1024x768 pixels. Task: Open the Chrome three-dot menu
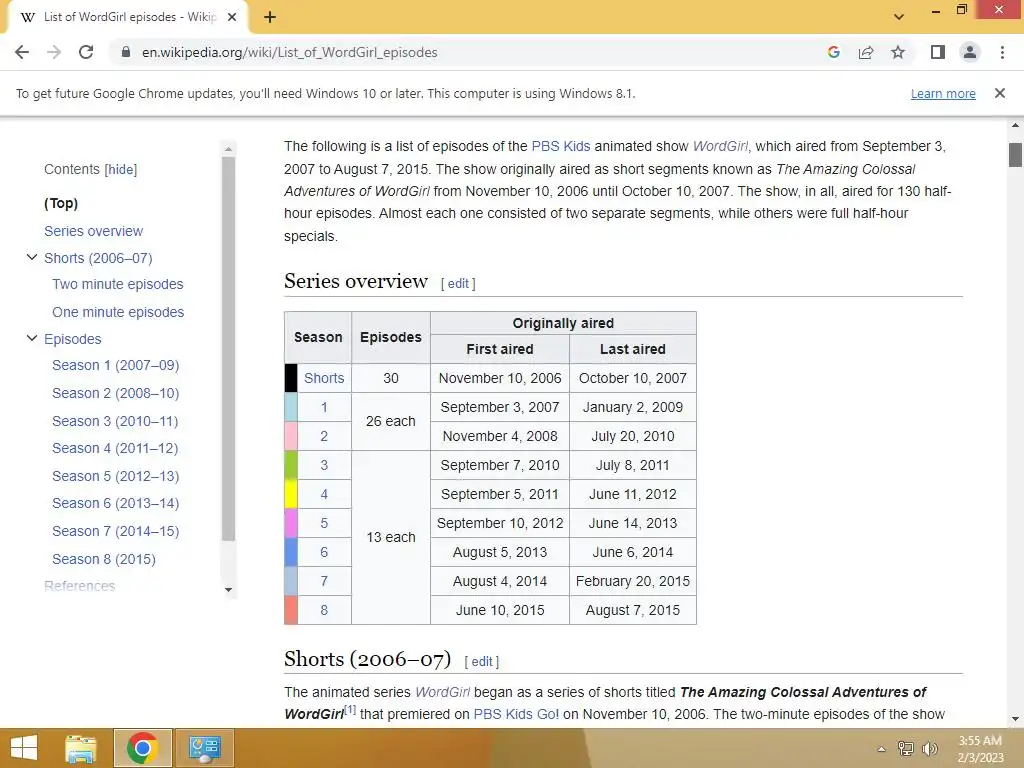click(1002, 52)
